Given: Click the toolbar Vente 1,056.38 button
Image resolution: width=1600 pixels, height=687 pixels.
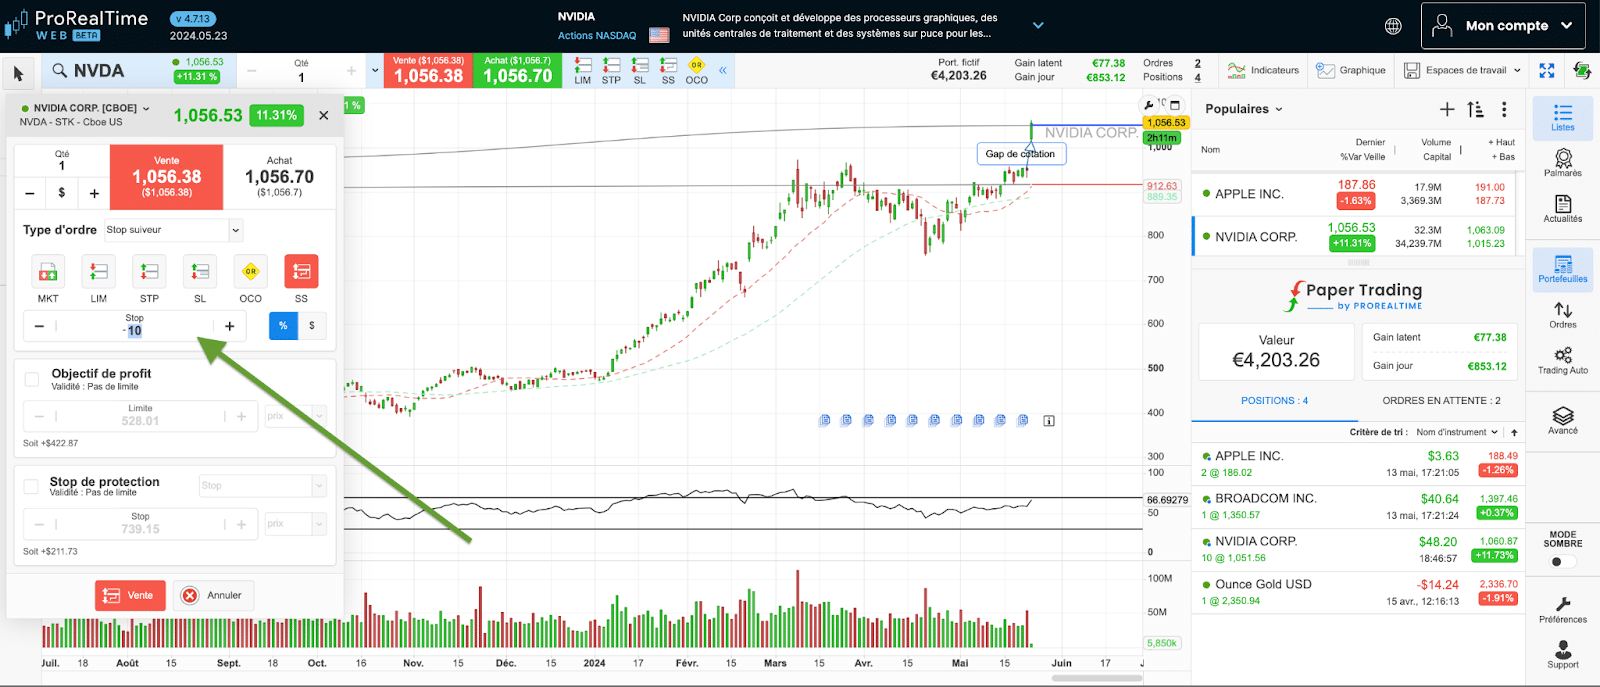Looking at the screenshot, I should point(428,70).
